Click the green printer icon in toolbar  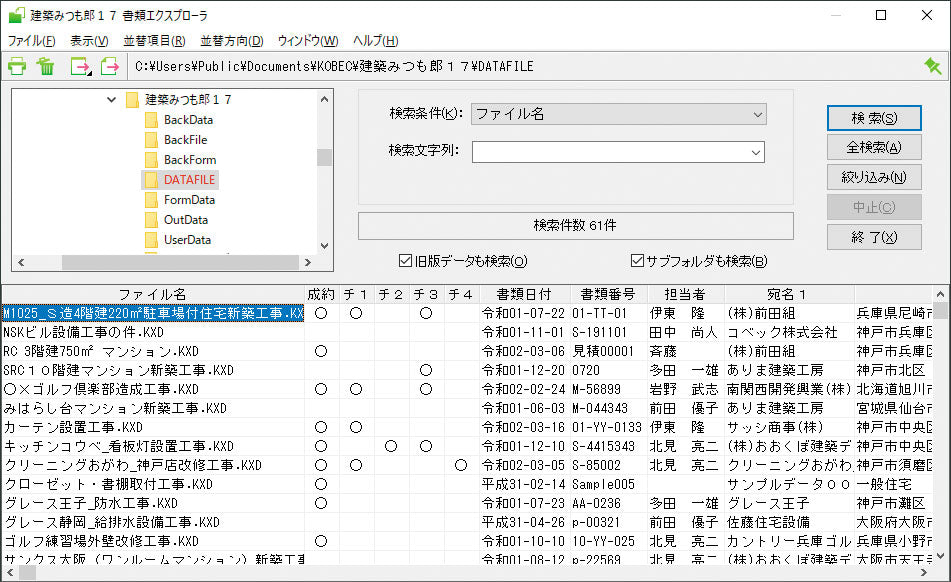(17, 67)
